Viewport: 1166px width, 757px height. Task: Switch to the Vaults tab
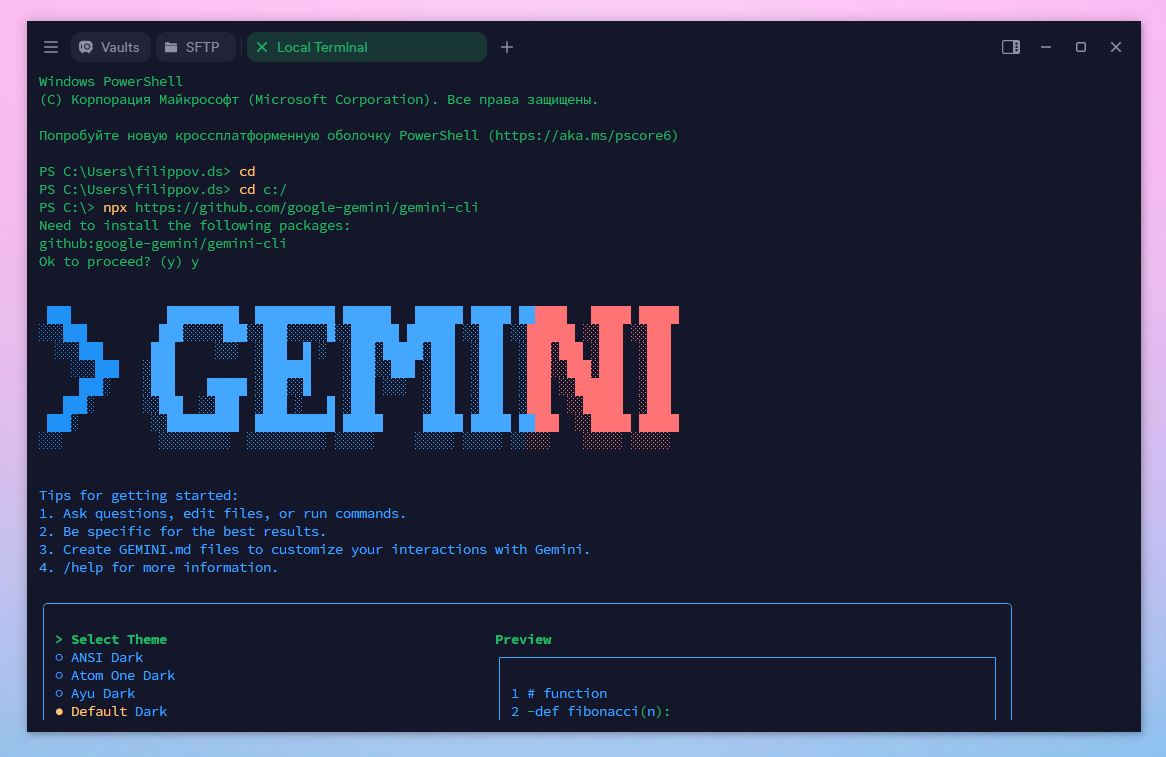(111, 47)
